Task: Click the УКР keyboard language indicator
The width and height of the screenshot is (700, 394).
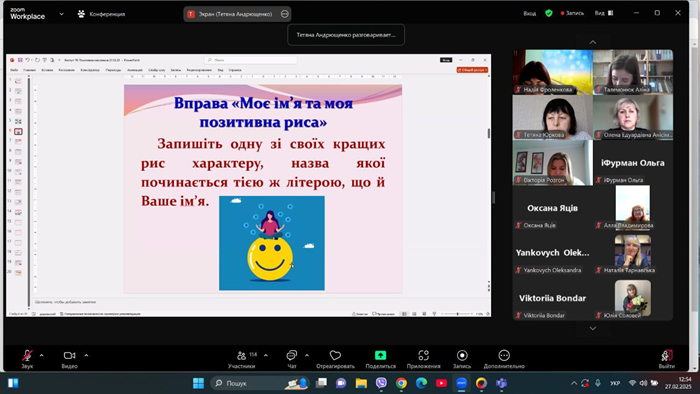Action: [x=615, y=383]
